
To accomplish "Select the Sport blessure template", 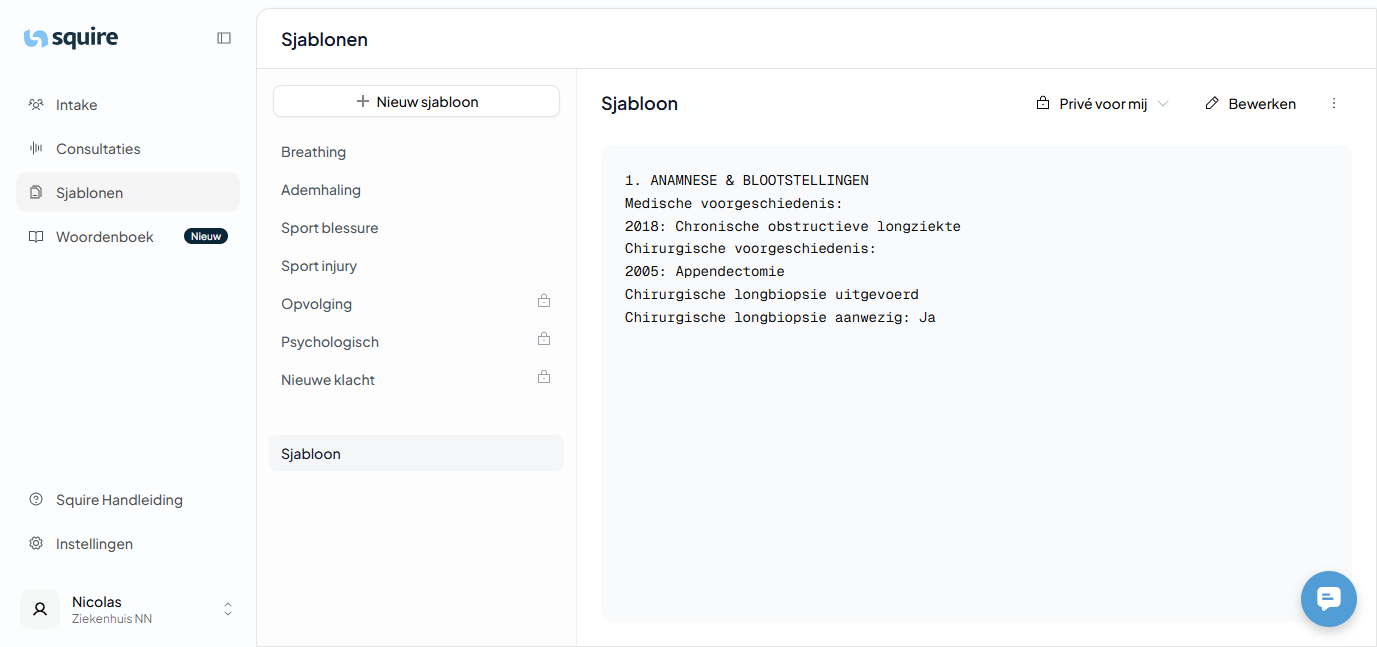I will click(416, 228).
